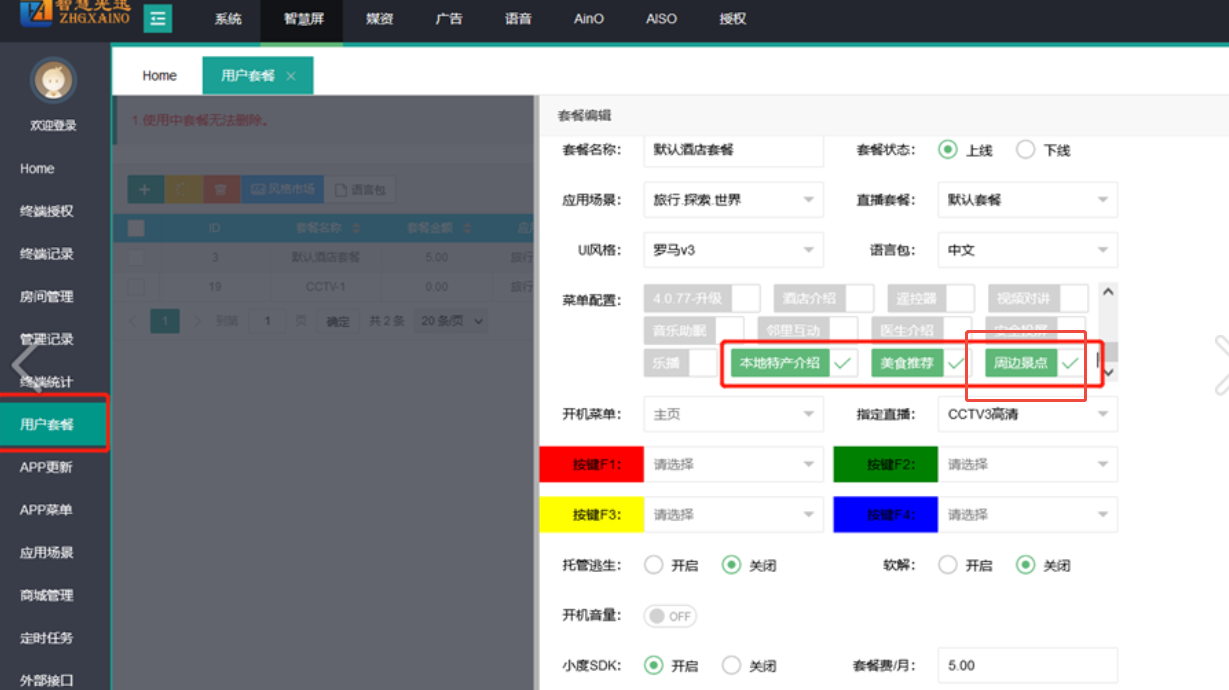Select 上线 status radio button

tap(947, 150)
